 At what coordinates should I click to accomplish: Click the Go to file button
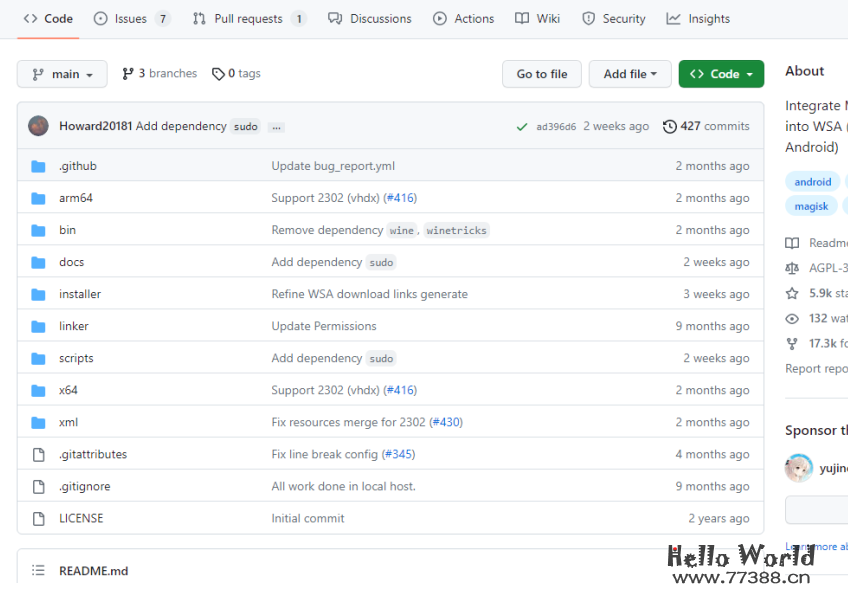542,74
